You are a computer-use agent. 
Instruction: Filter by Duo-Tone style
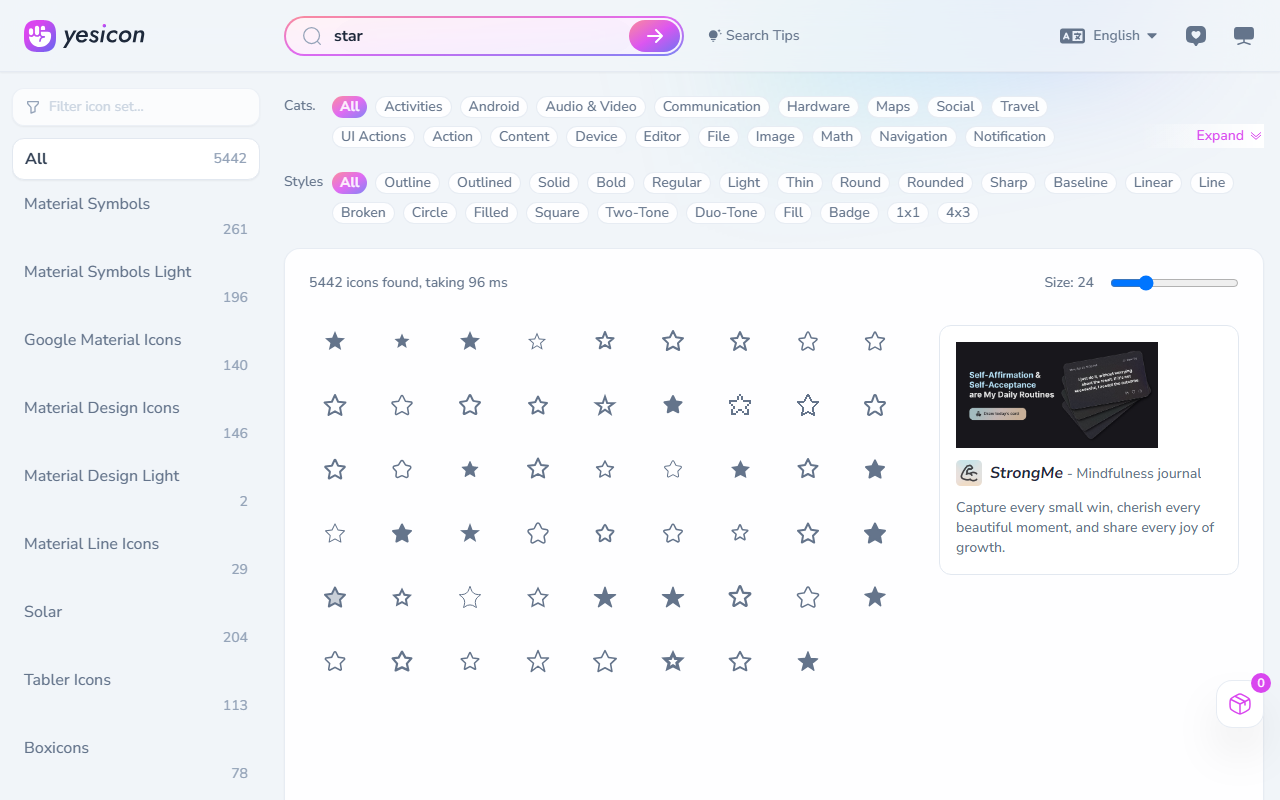[x=726, y=213]
